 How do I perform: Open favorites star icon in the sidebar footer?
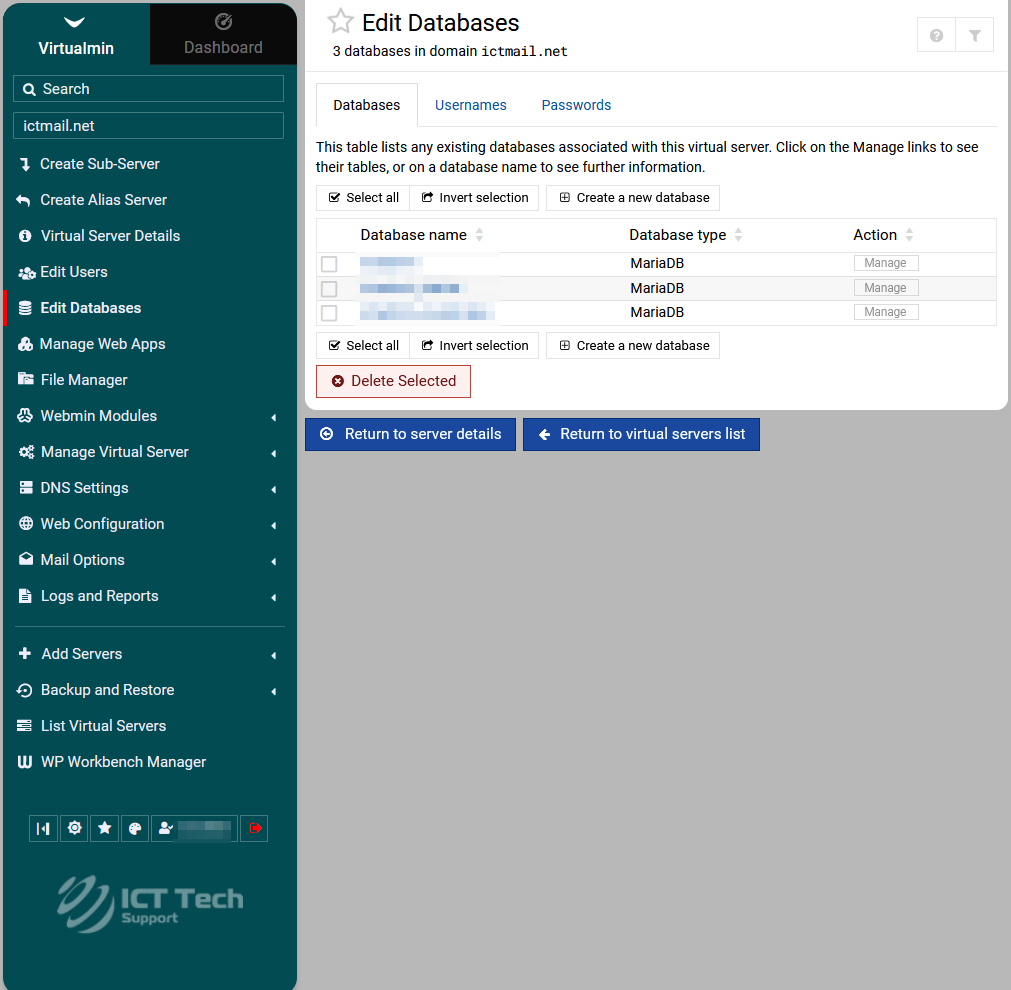pyautogui.click(x=104, y=829)
